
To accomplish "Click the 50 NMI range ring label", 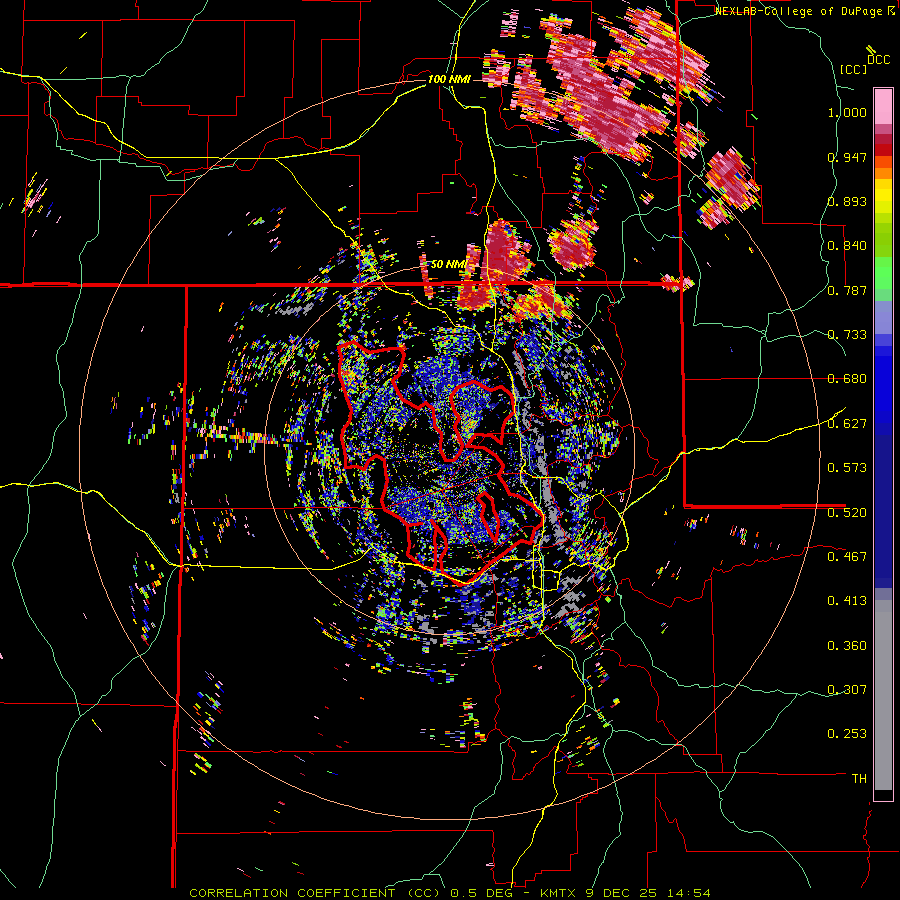I will pos(448,264).
